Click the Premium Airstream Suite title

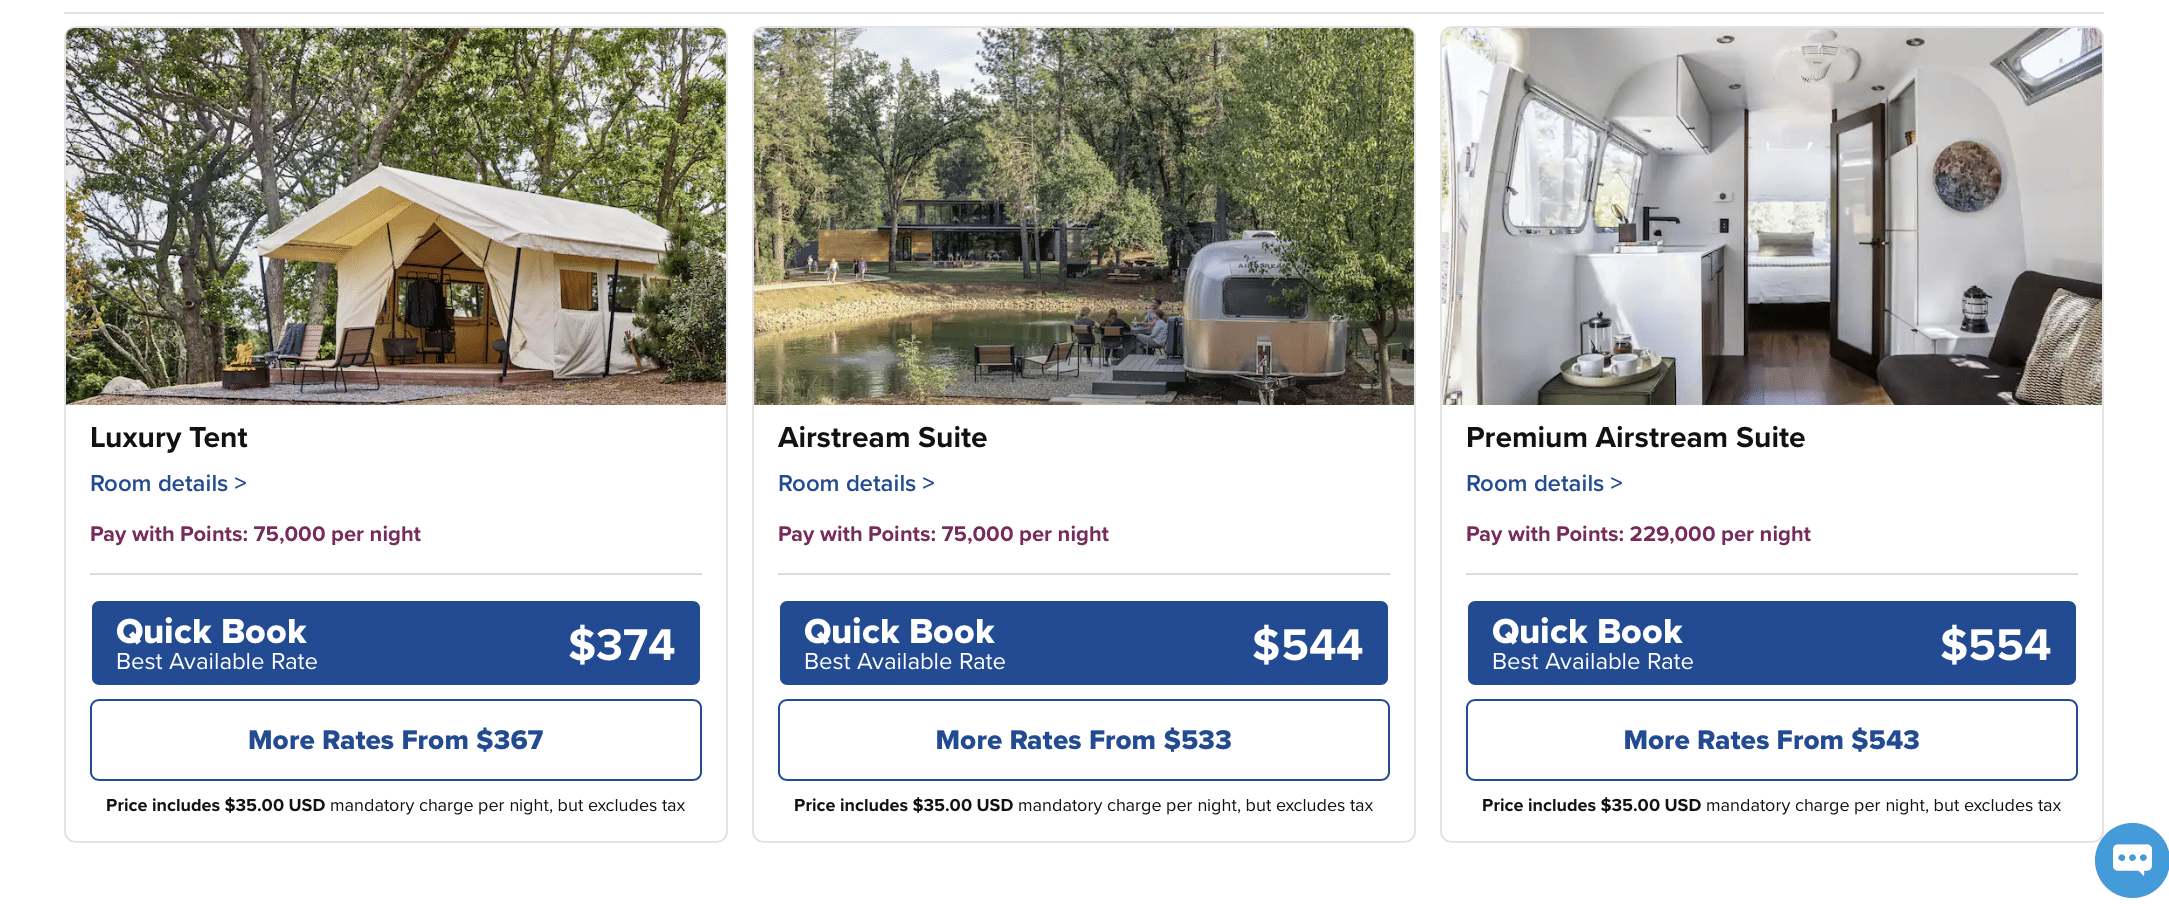(1635, 438)
